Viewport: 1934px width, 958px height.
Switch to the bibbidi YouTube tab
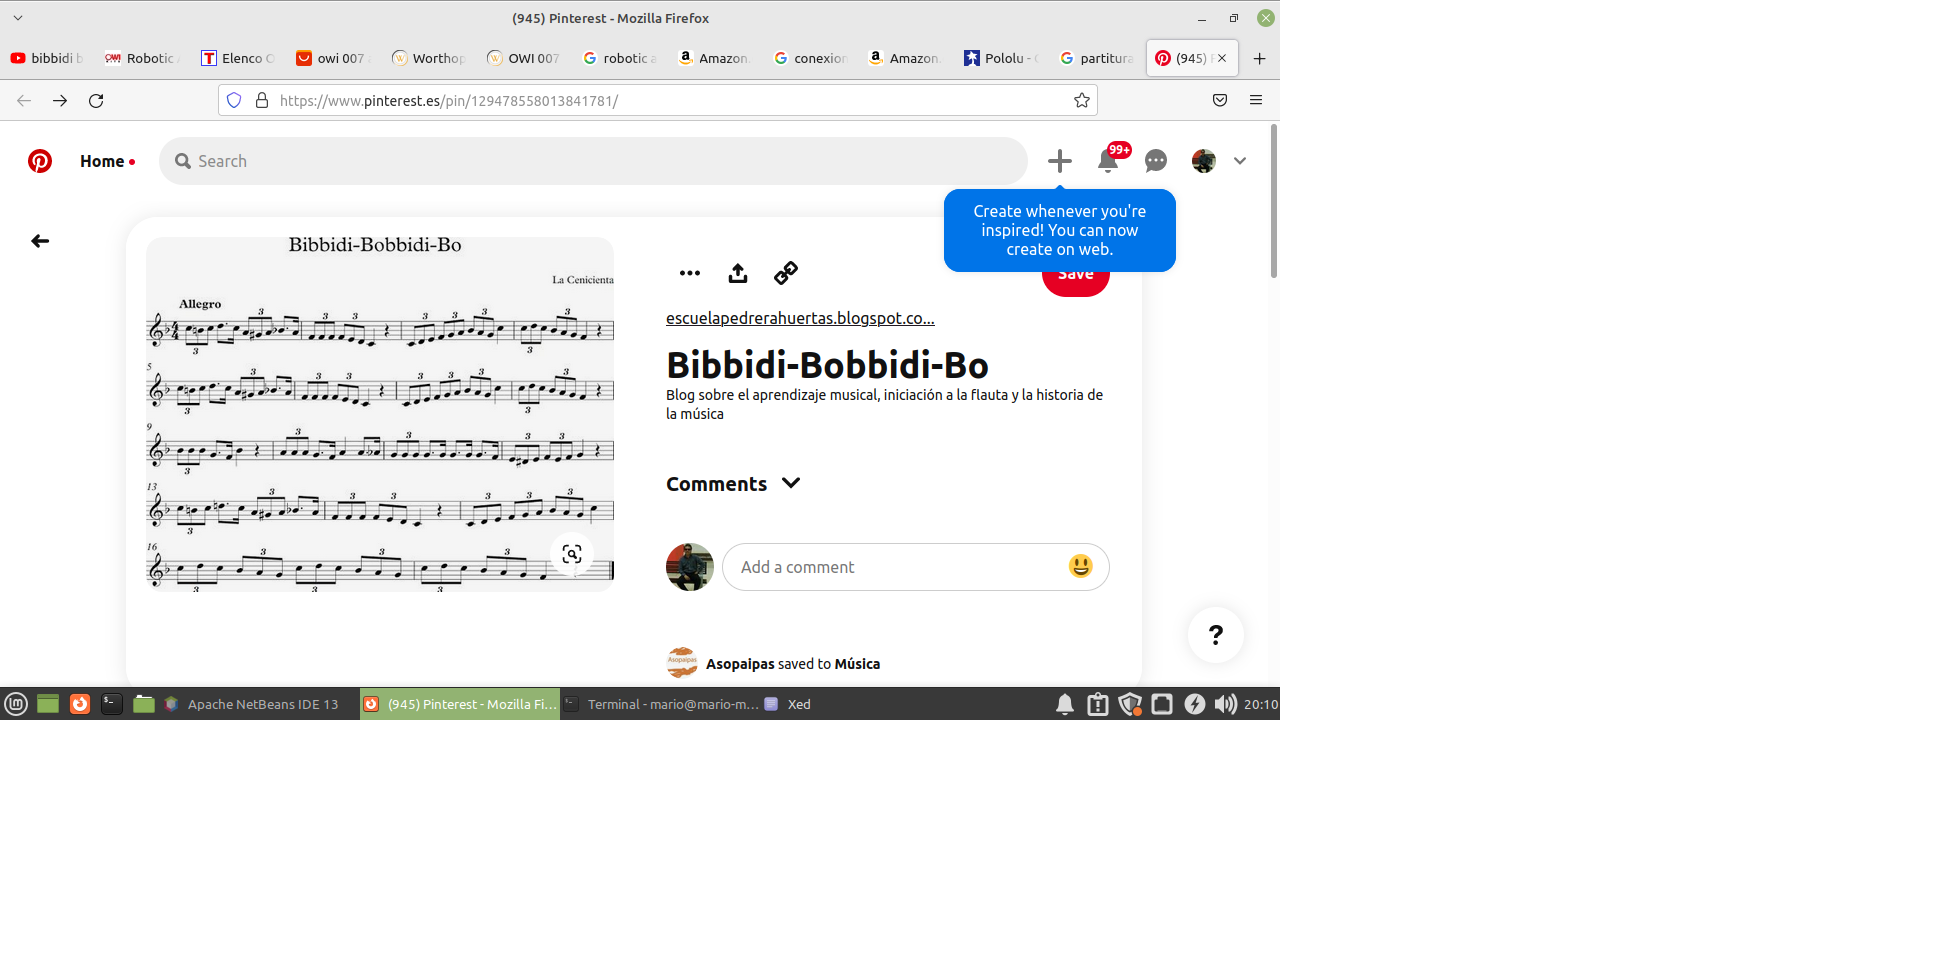click(47, 58)
